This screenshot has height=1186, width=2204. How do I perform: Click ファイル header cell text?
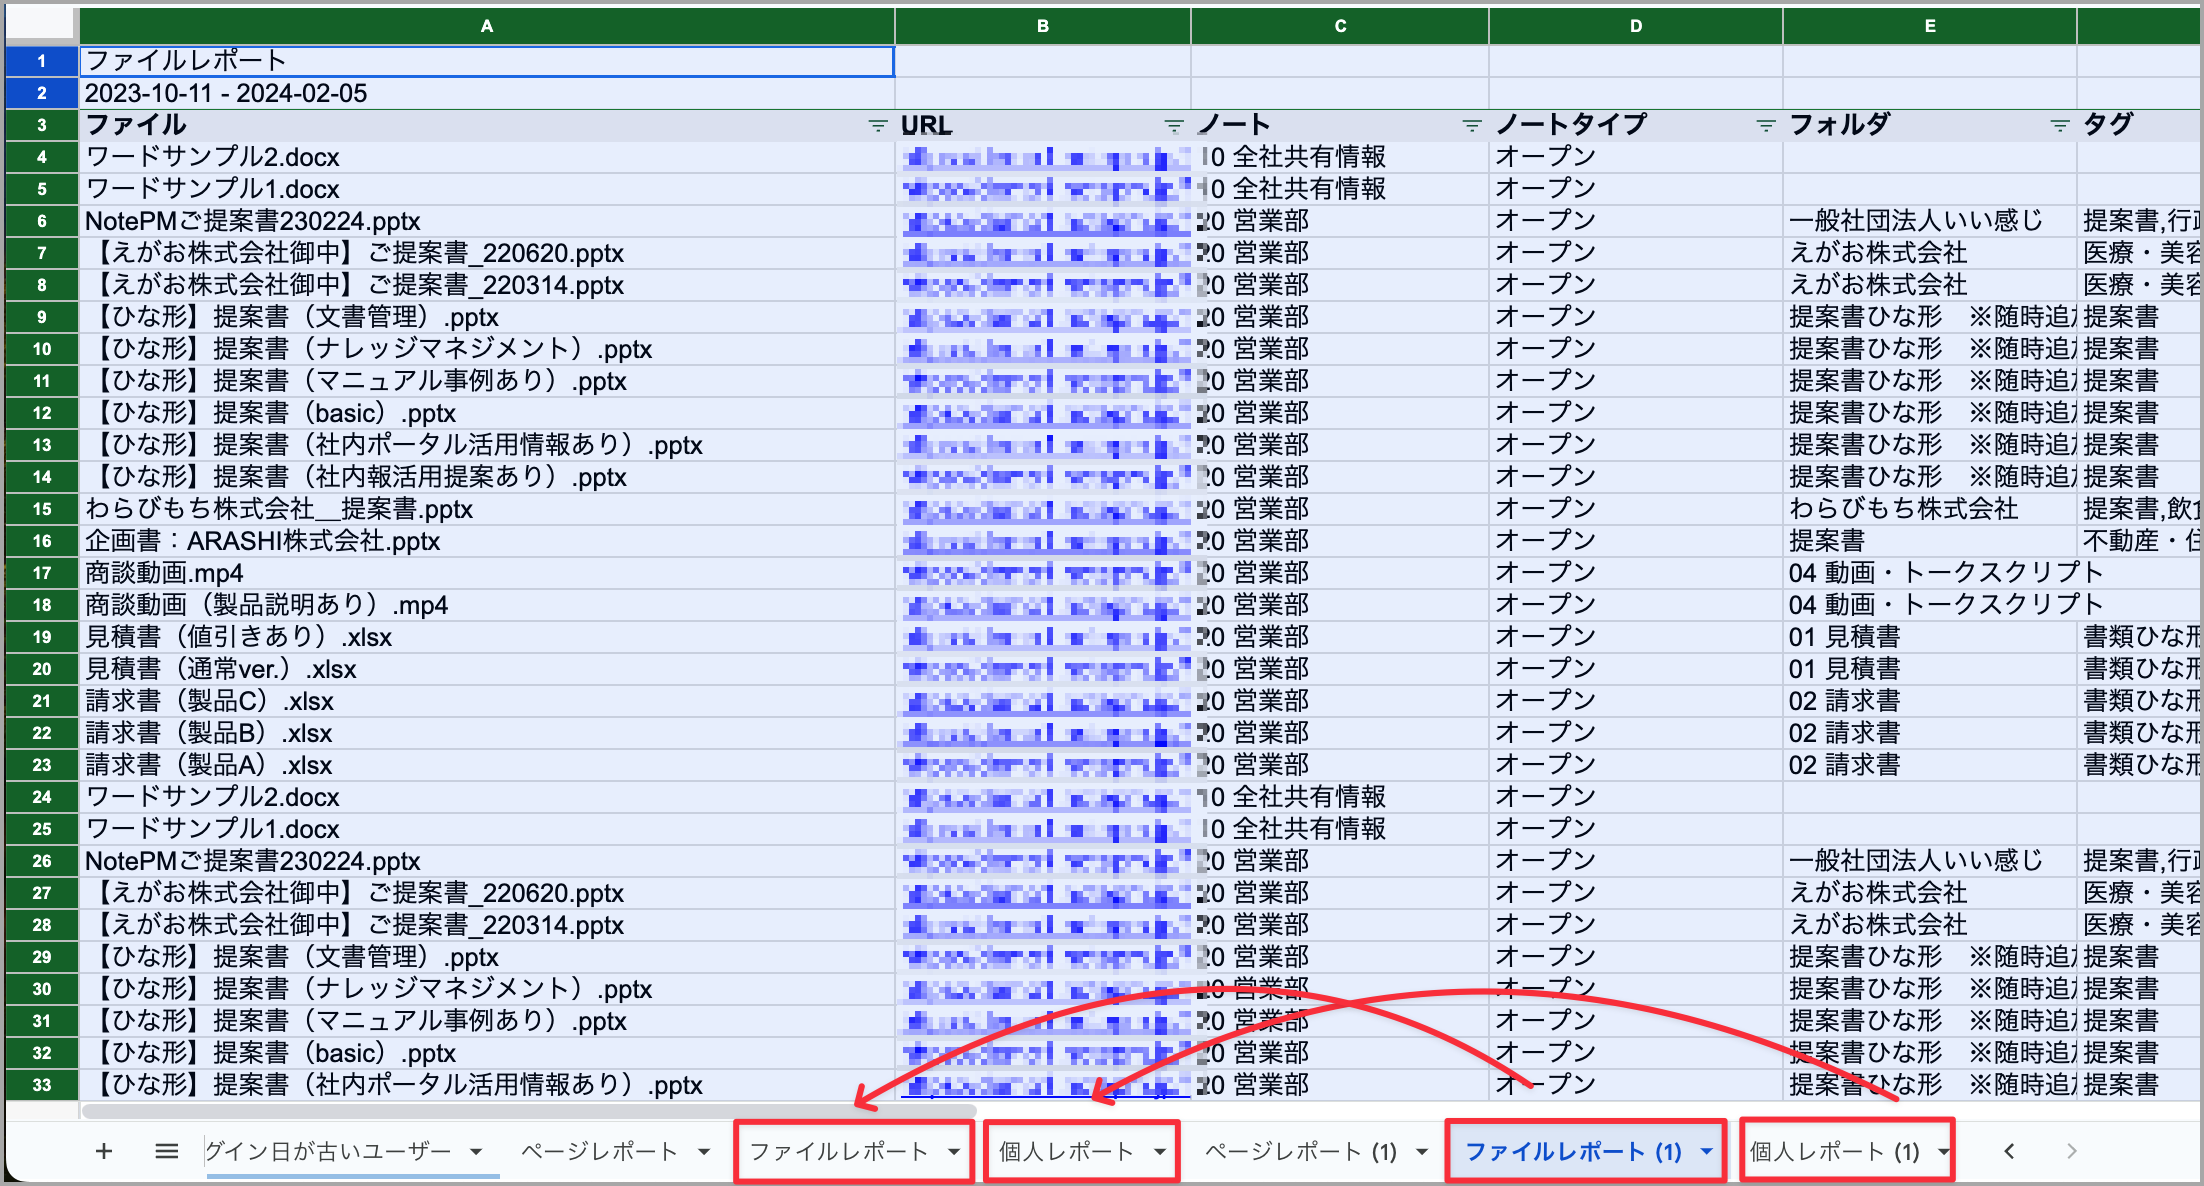136,125
